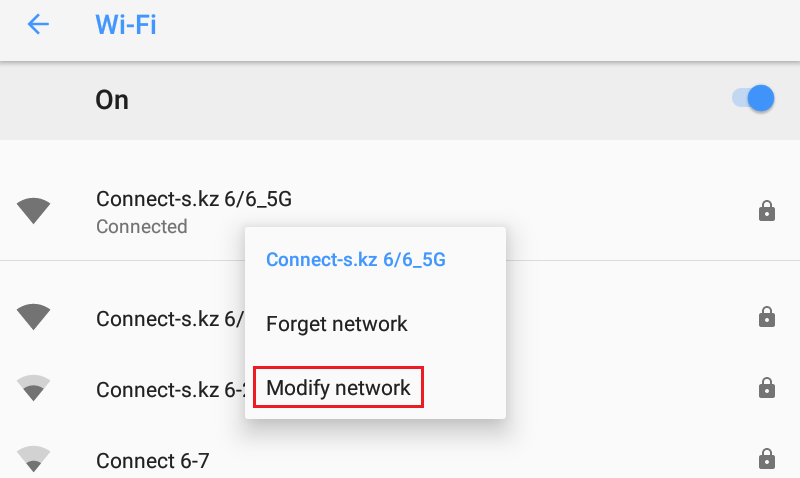
Task: Go back using the arrow icon
Action: coord(38,24)
